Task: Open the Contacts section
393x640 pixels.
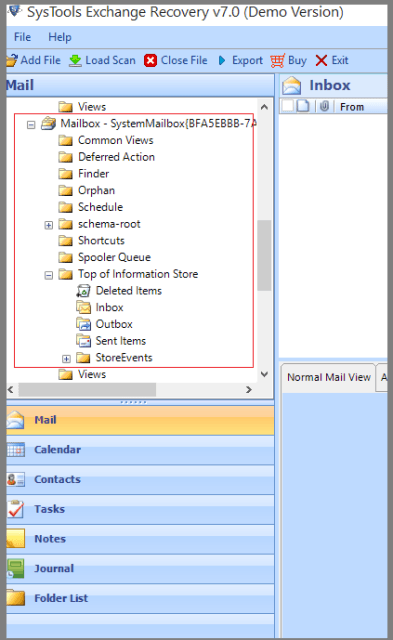Action: [140, 480]
